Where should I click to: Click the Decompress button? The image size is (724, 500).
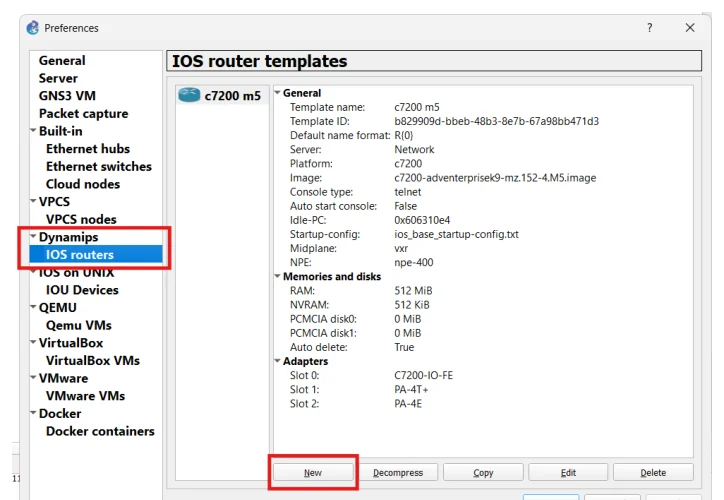[x=398, y=472]
